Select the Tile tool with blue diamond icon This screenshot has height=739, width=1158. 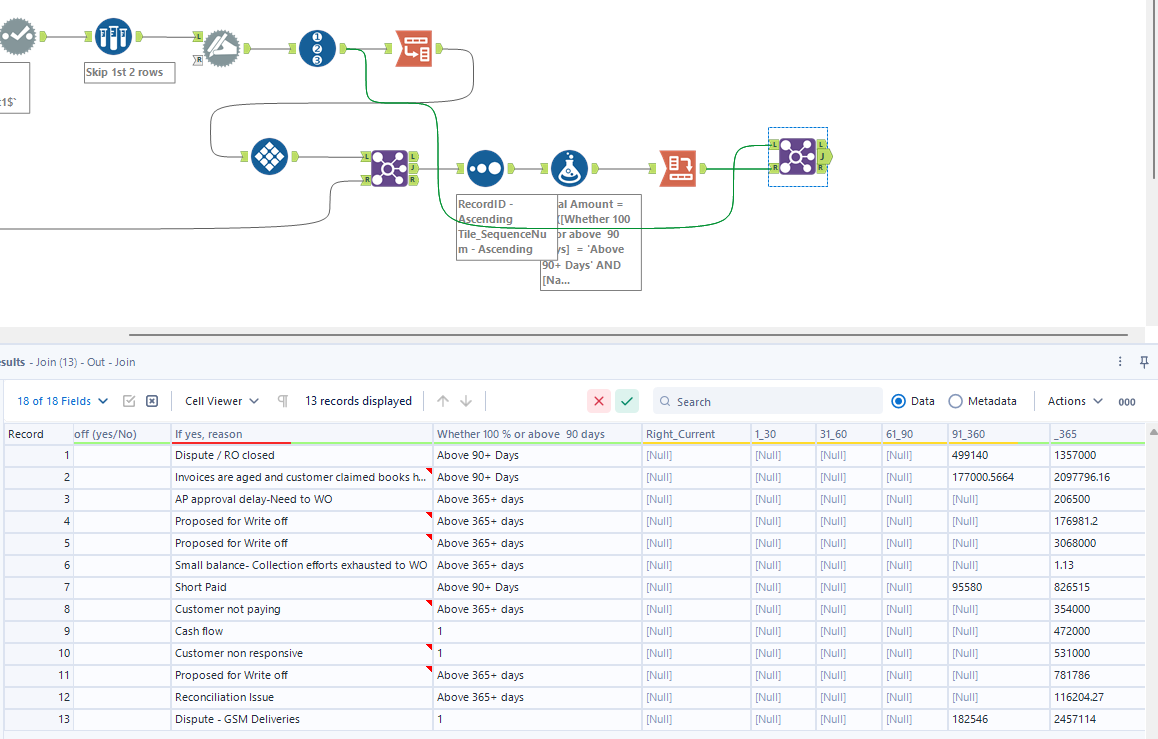[268, 156]
